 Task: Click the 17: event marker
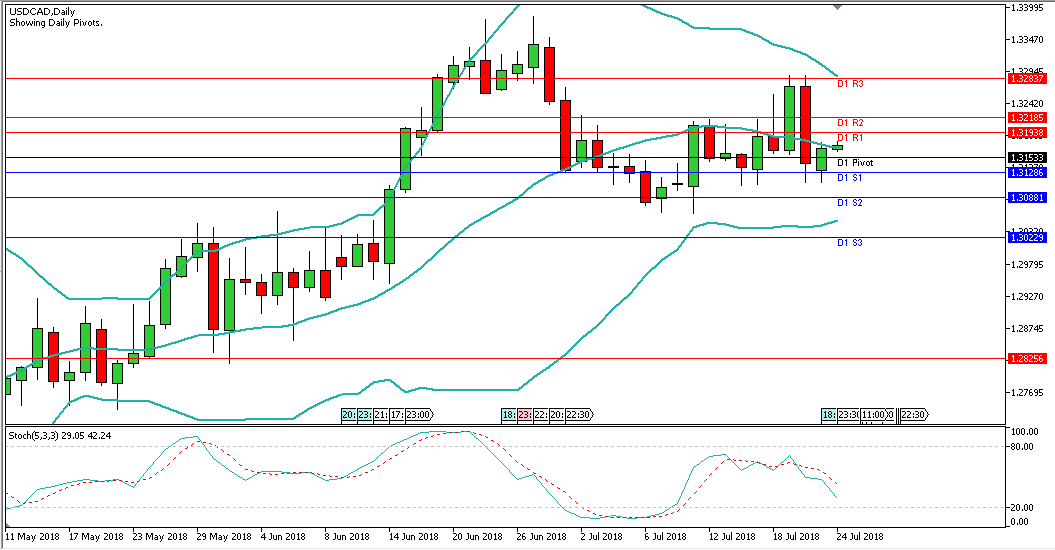point(396,414)
